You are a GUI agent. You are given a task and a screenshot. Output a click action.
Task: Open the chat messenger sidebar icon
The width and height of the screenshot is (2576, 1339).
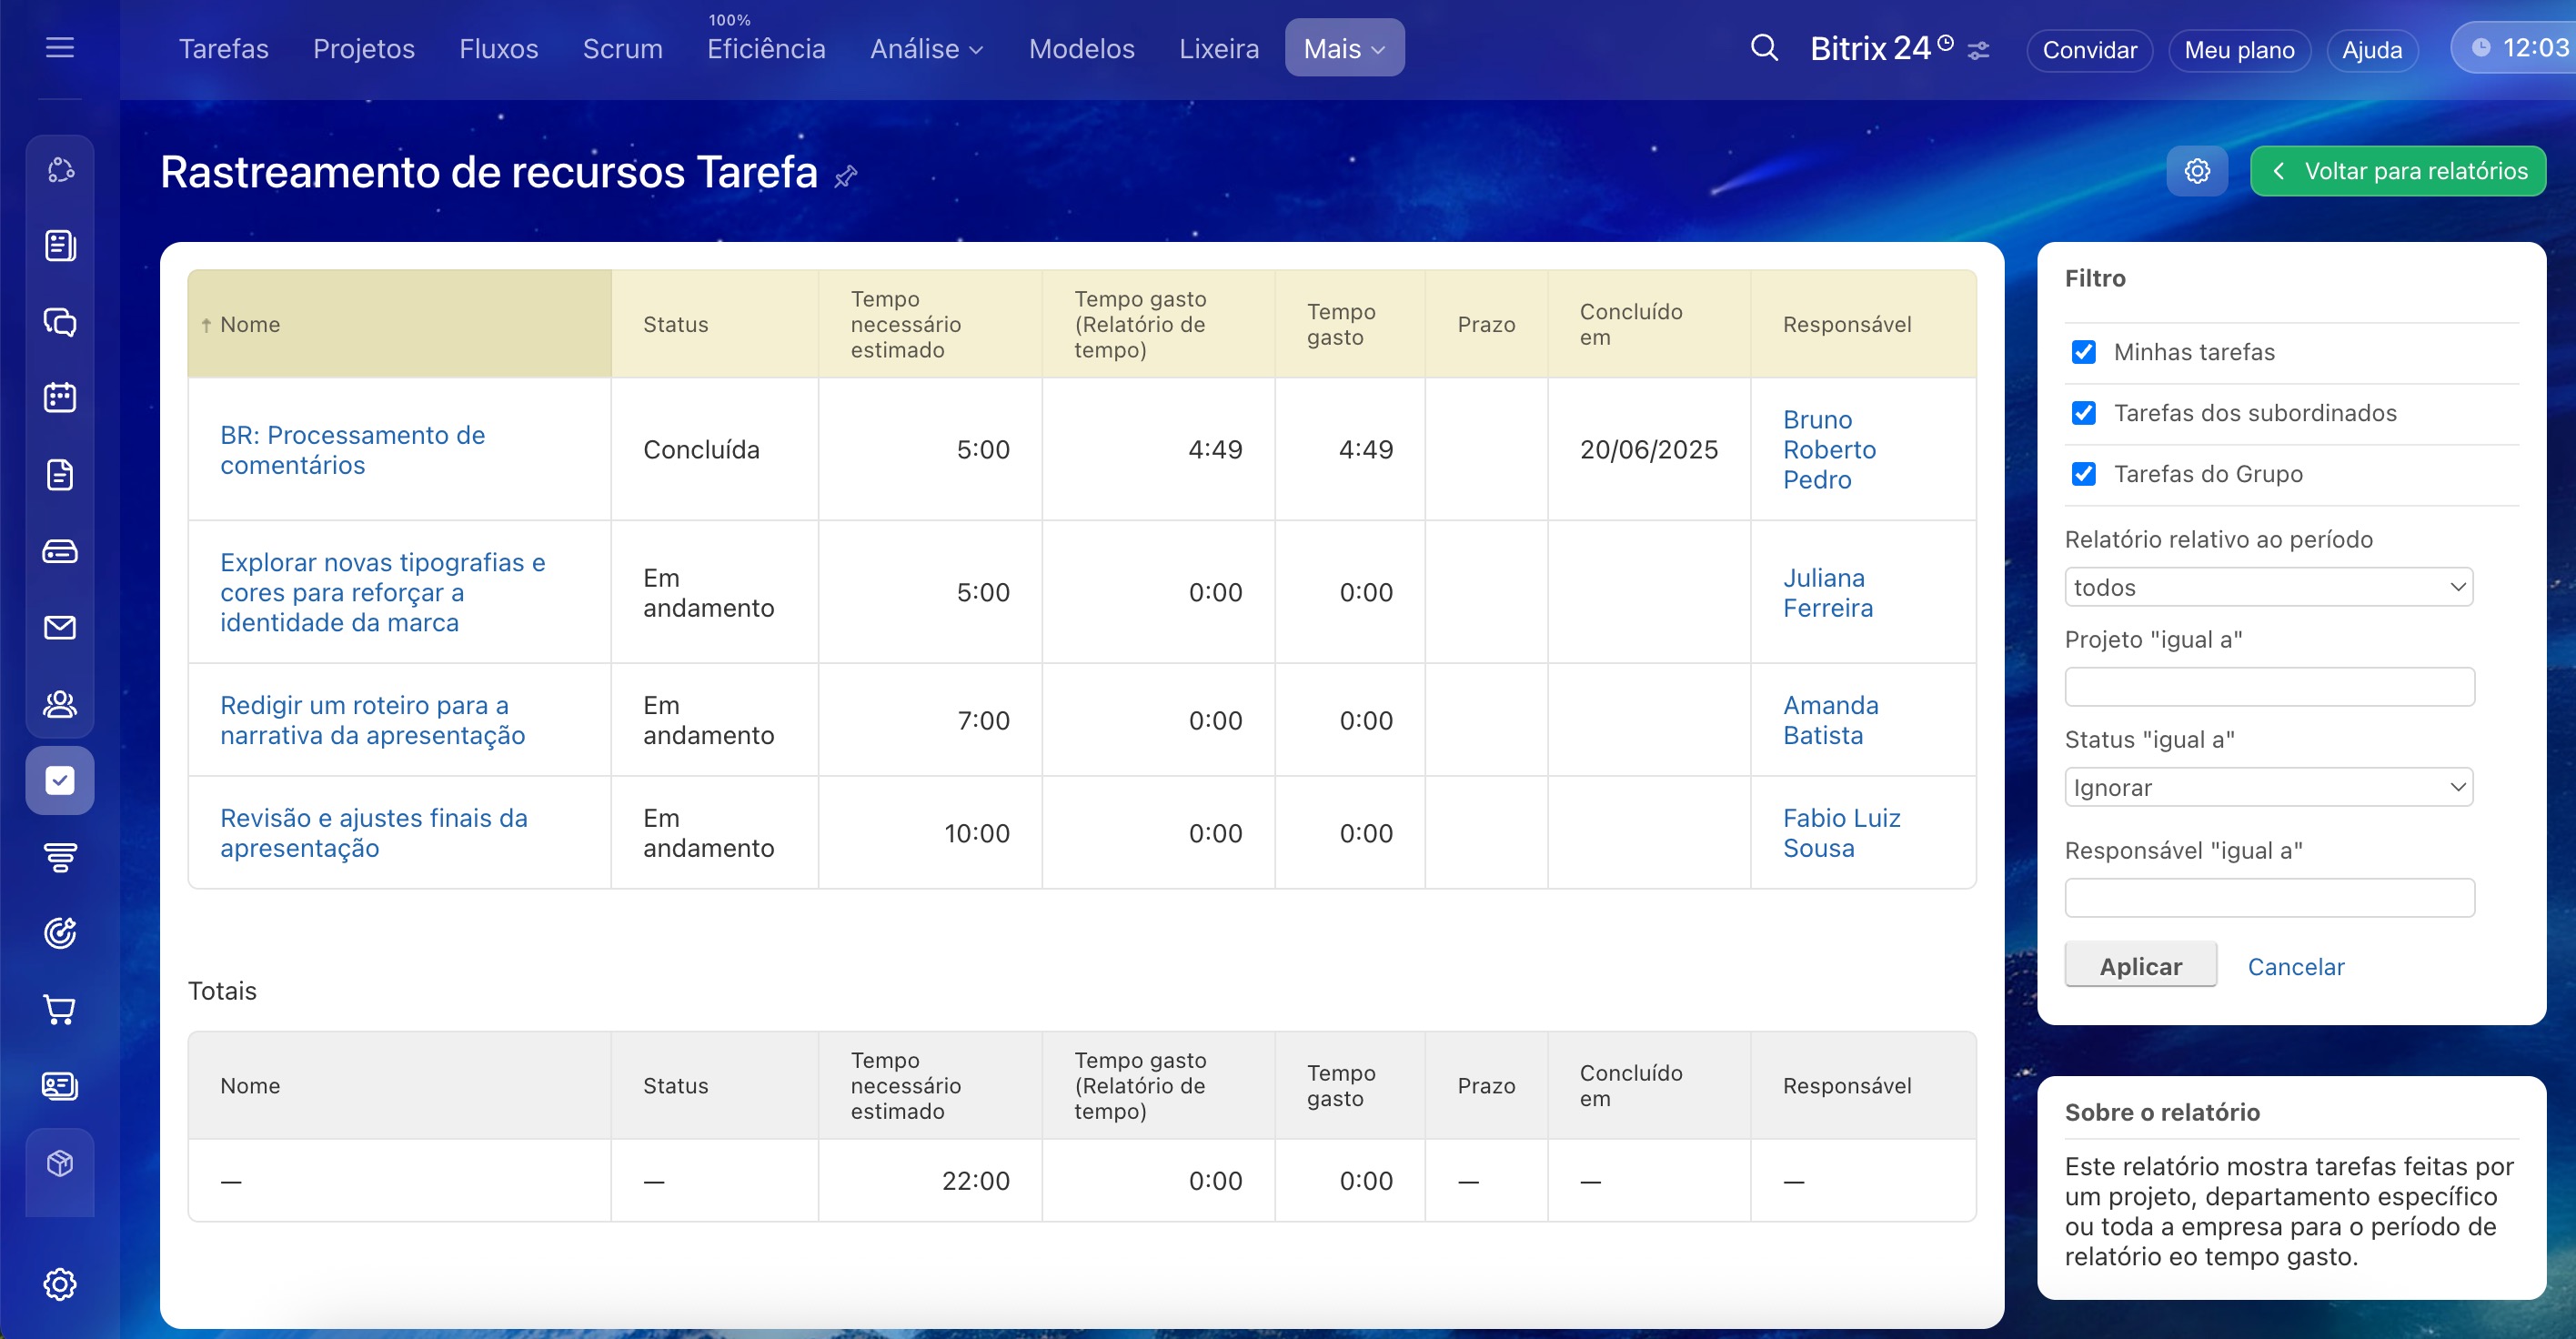[60, 322]
